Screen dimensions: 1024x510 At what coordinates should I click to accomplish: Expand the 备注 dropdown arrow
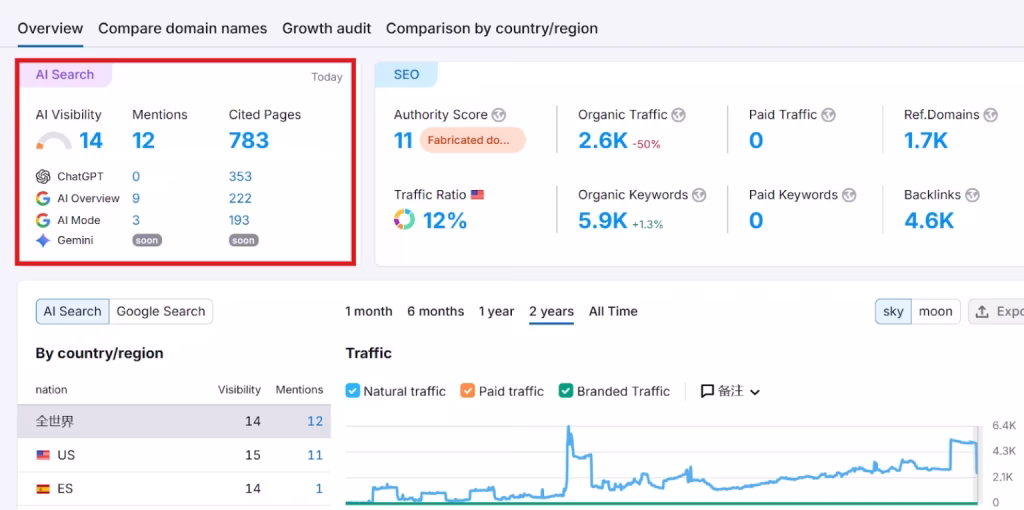pyautogui.click(x=755, y=392)
